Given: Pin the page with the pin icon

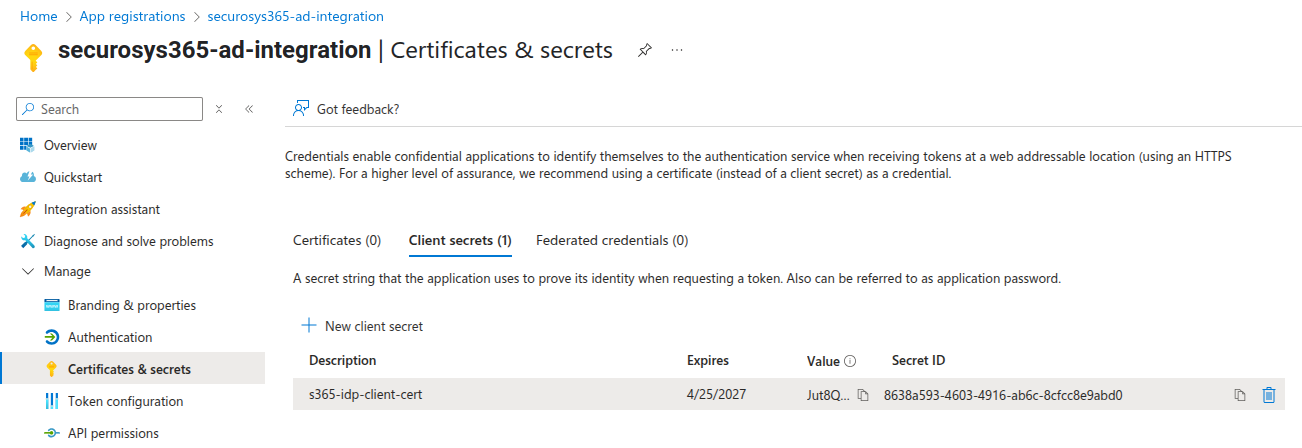Looking at the screenshot, I should (x=645, y=51).
